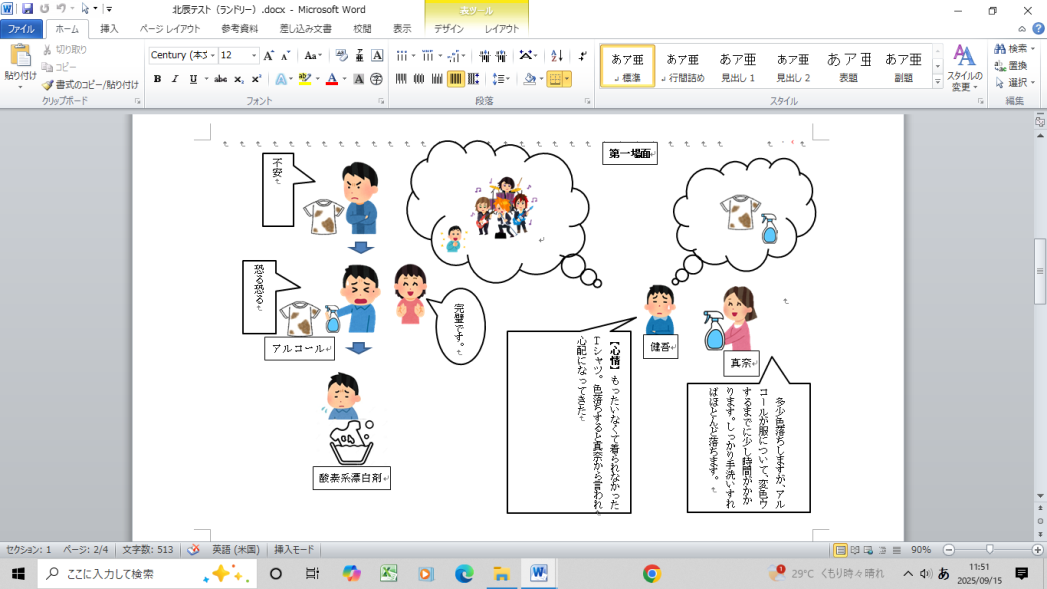This screenshot has height=589, width=1047.
Task: Select the Format Painter (書式のコピー/貼り付け) tool
Action: [x=90, y=85]
